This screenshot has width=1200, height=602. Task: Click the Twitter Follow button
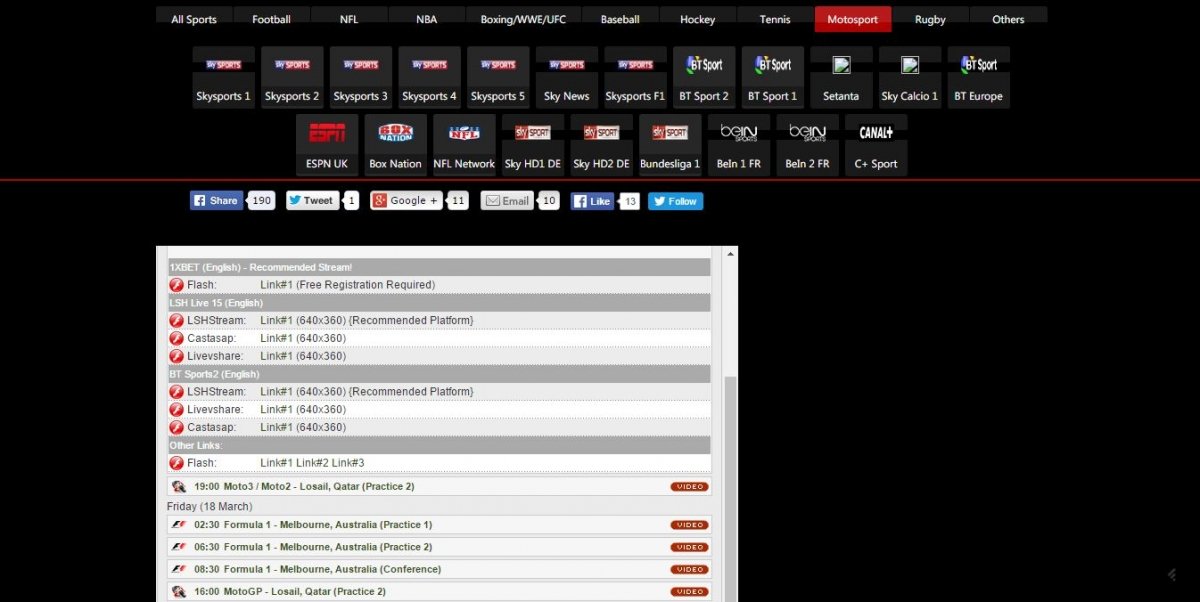point(676,201)
